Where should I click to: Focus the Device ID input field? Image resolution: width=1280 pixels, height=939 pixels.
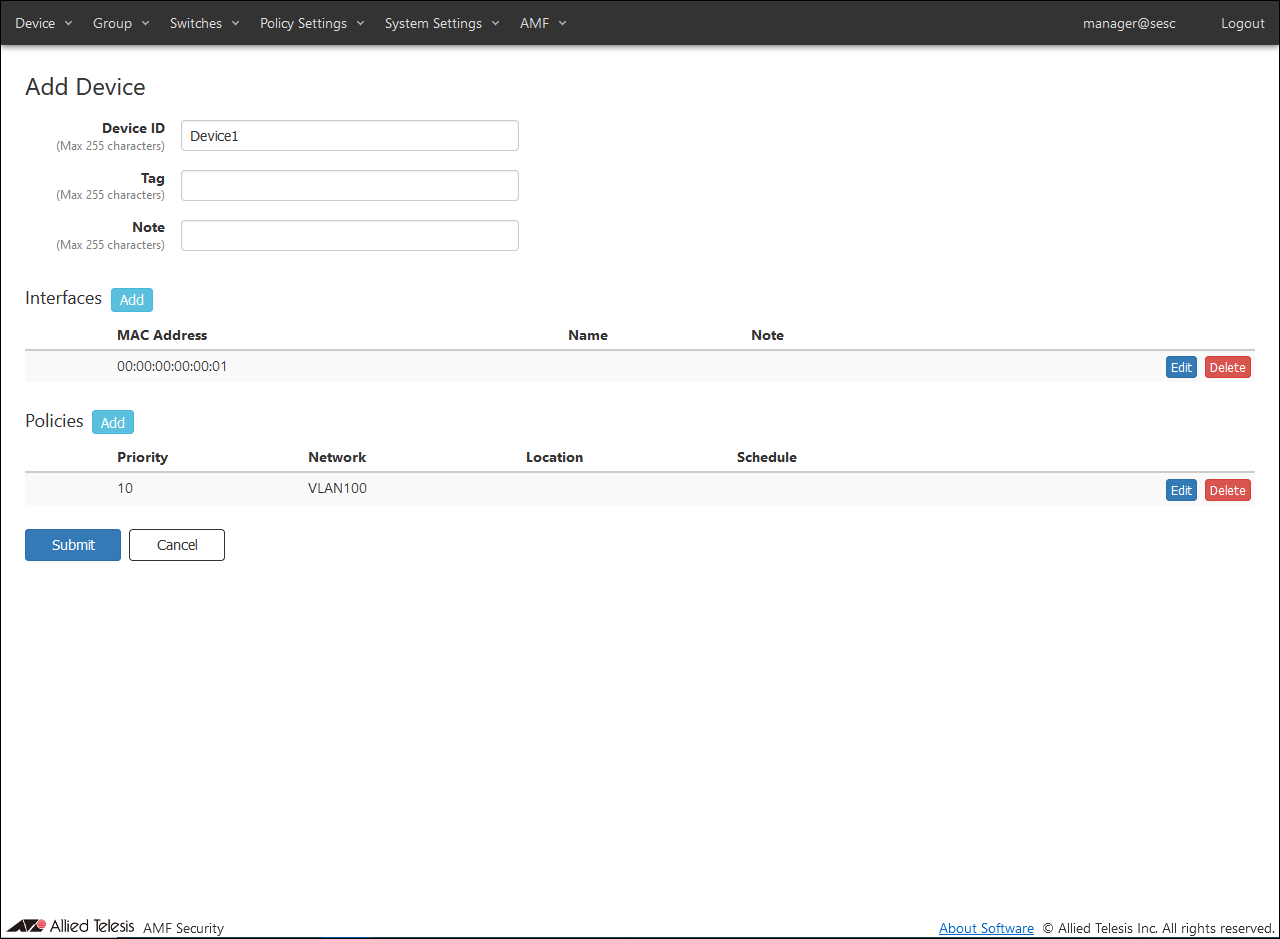349,136
